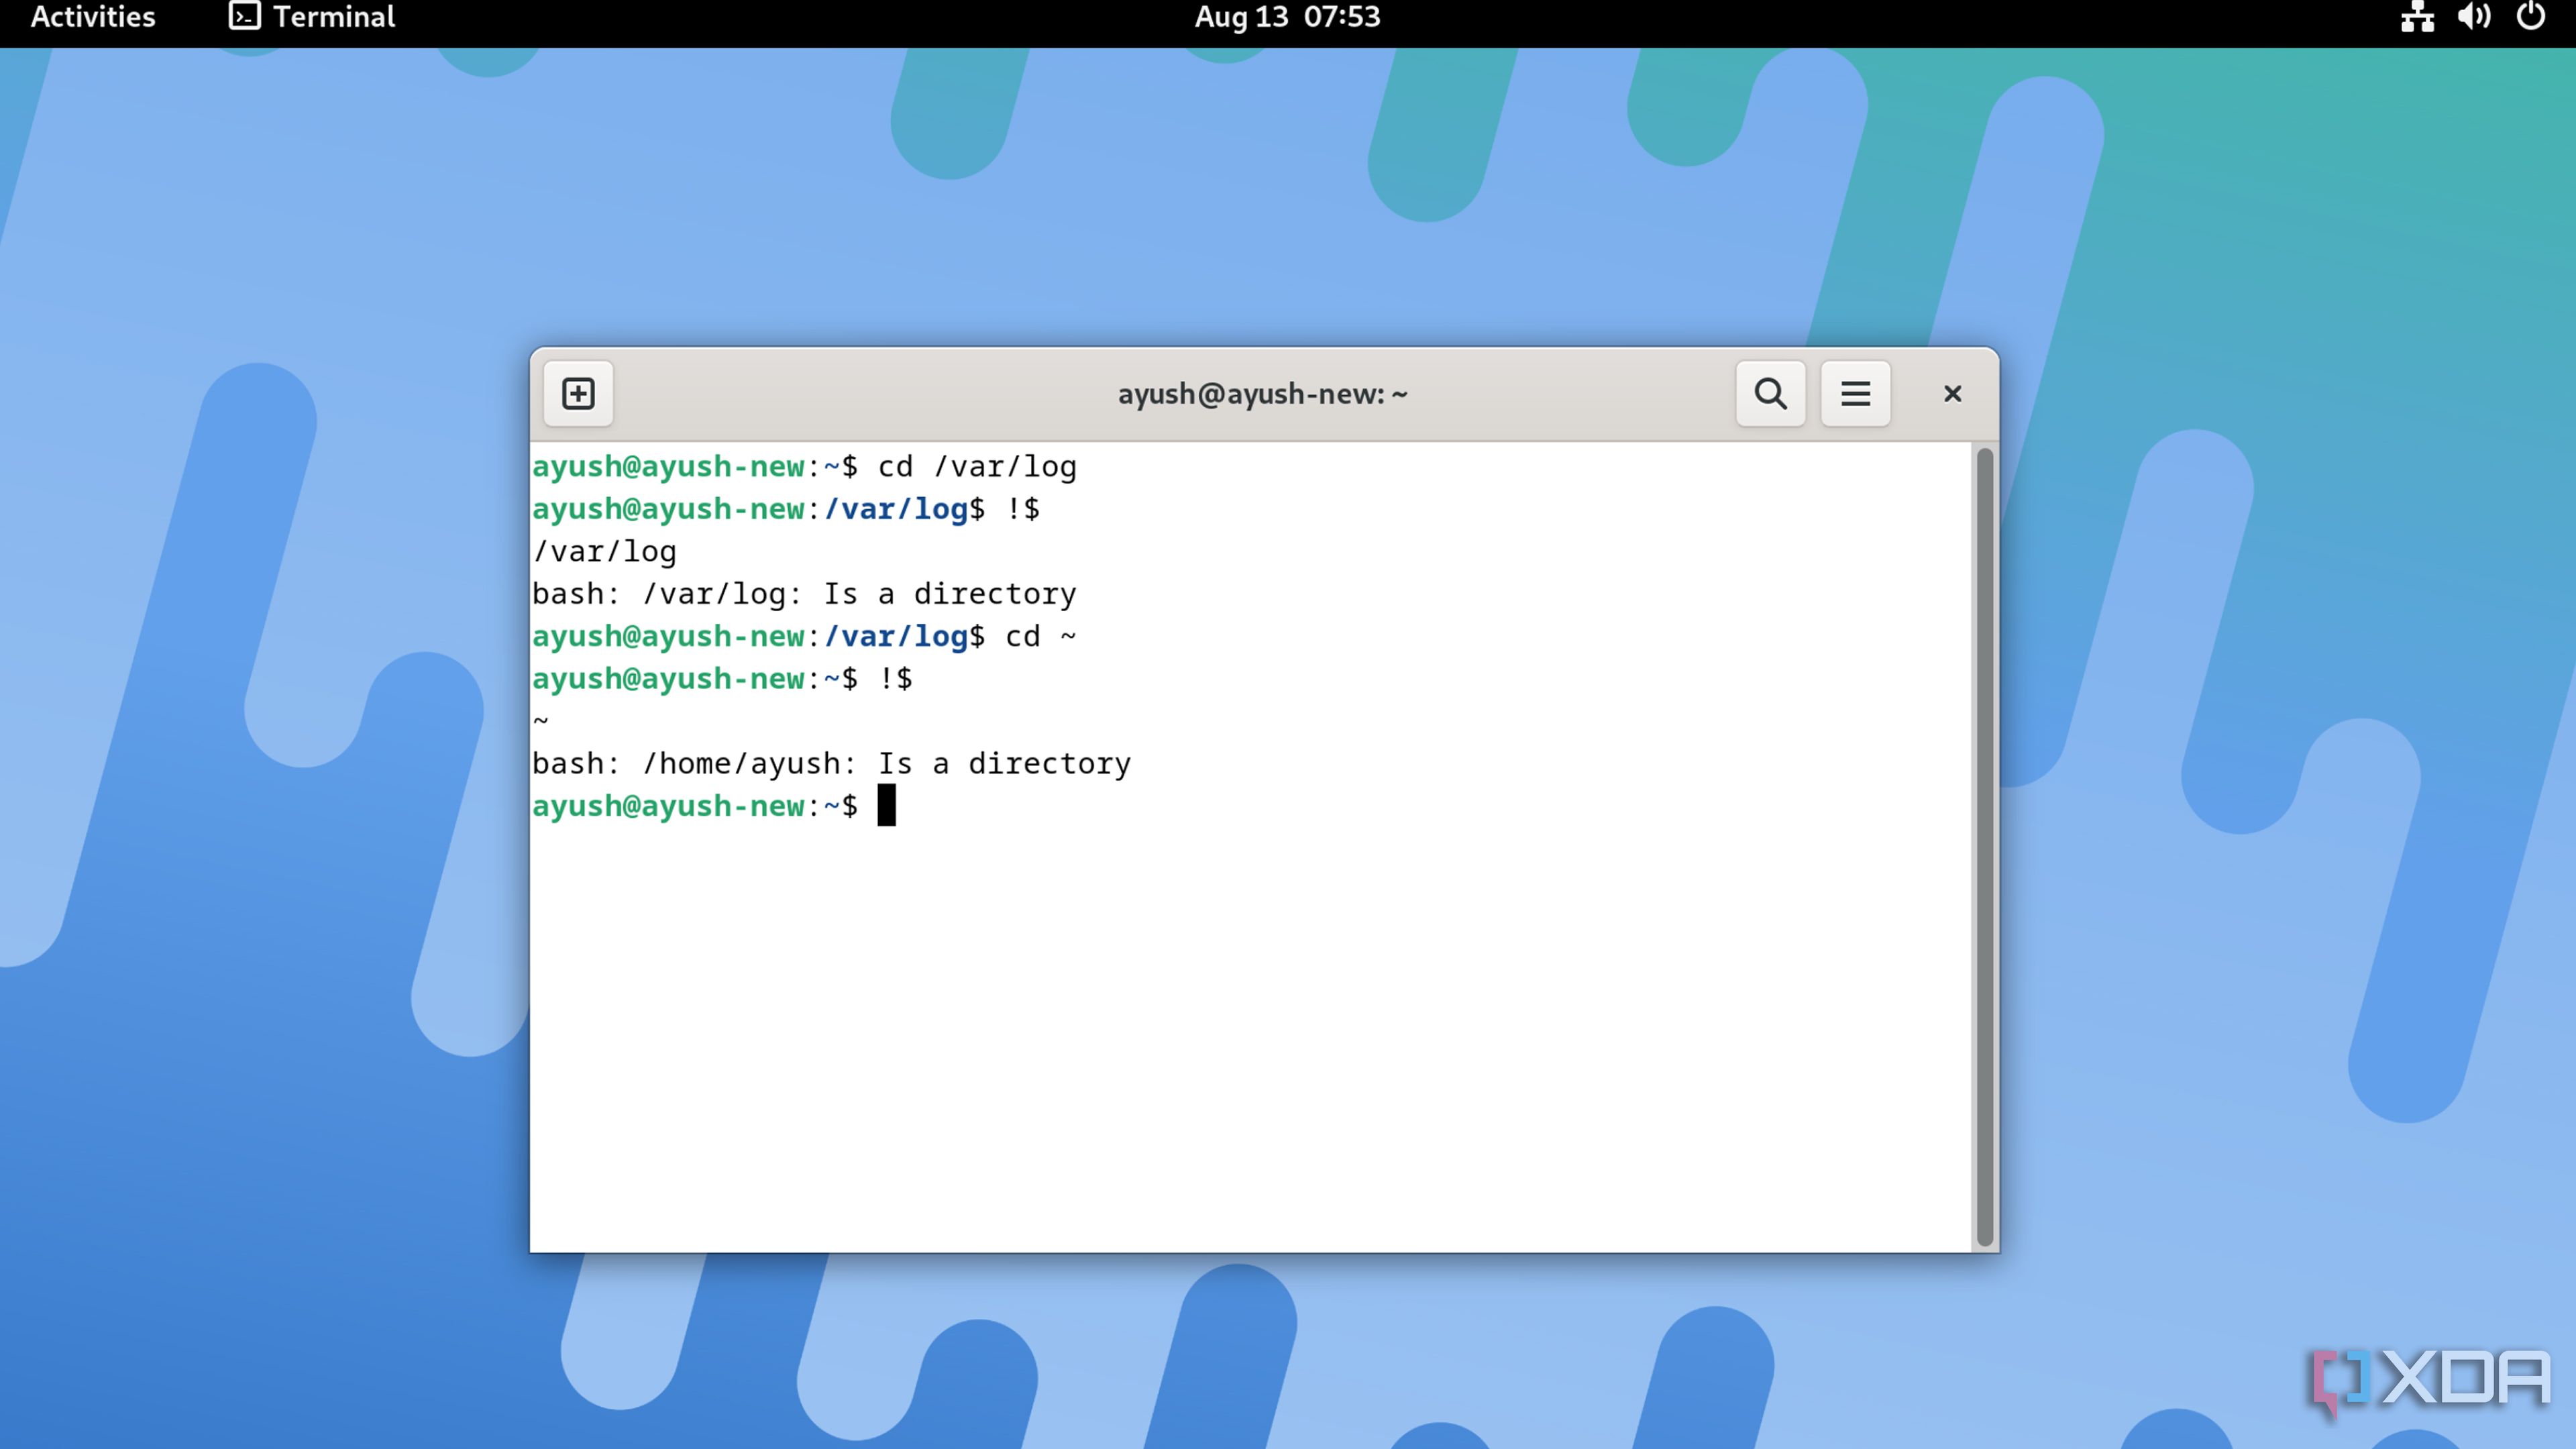The width and height of the screenshot is (2576, 1449).
Task: Click the Terminal icon in top bar
Action: tap(244, 16)
